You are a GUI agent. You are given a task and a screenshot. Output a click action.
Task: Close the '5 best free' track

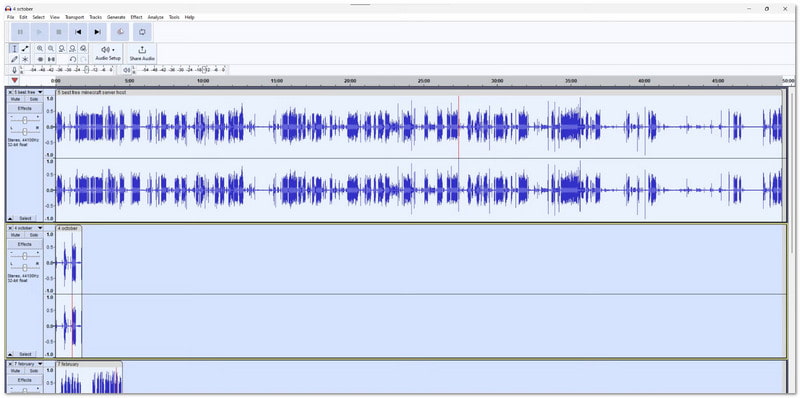click(x=10, y=92)
